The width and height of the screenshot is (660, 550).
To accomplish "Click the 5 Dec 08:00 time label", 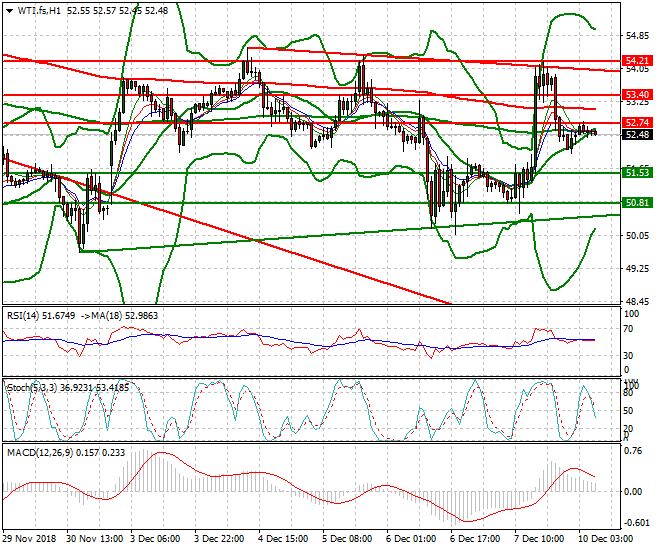I will (x=347, y=539).
